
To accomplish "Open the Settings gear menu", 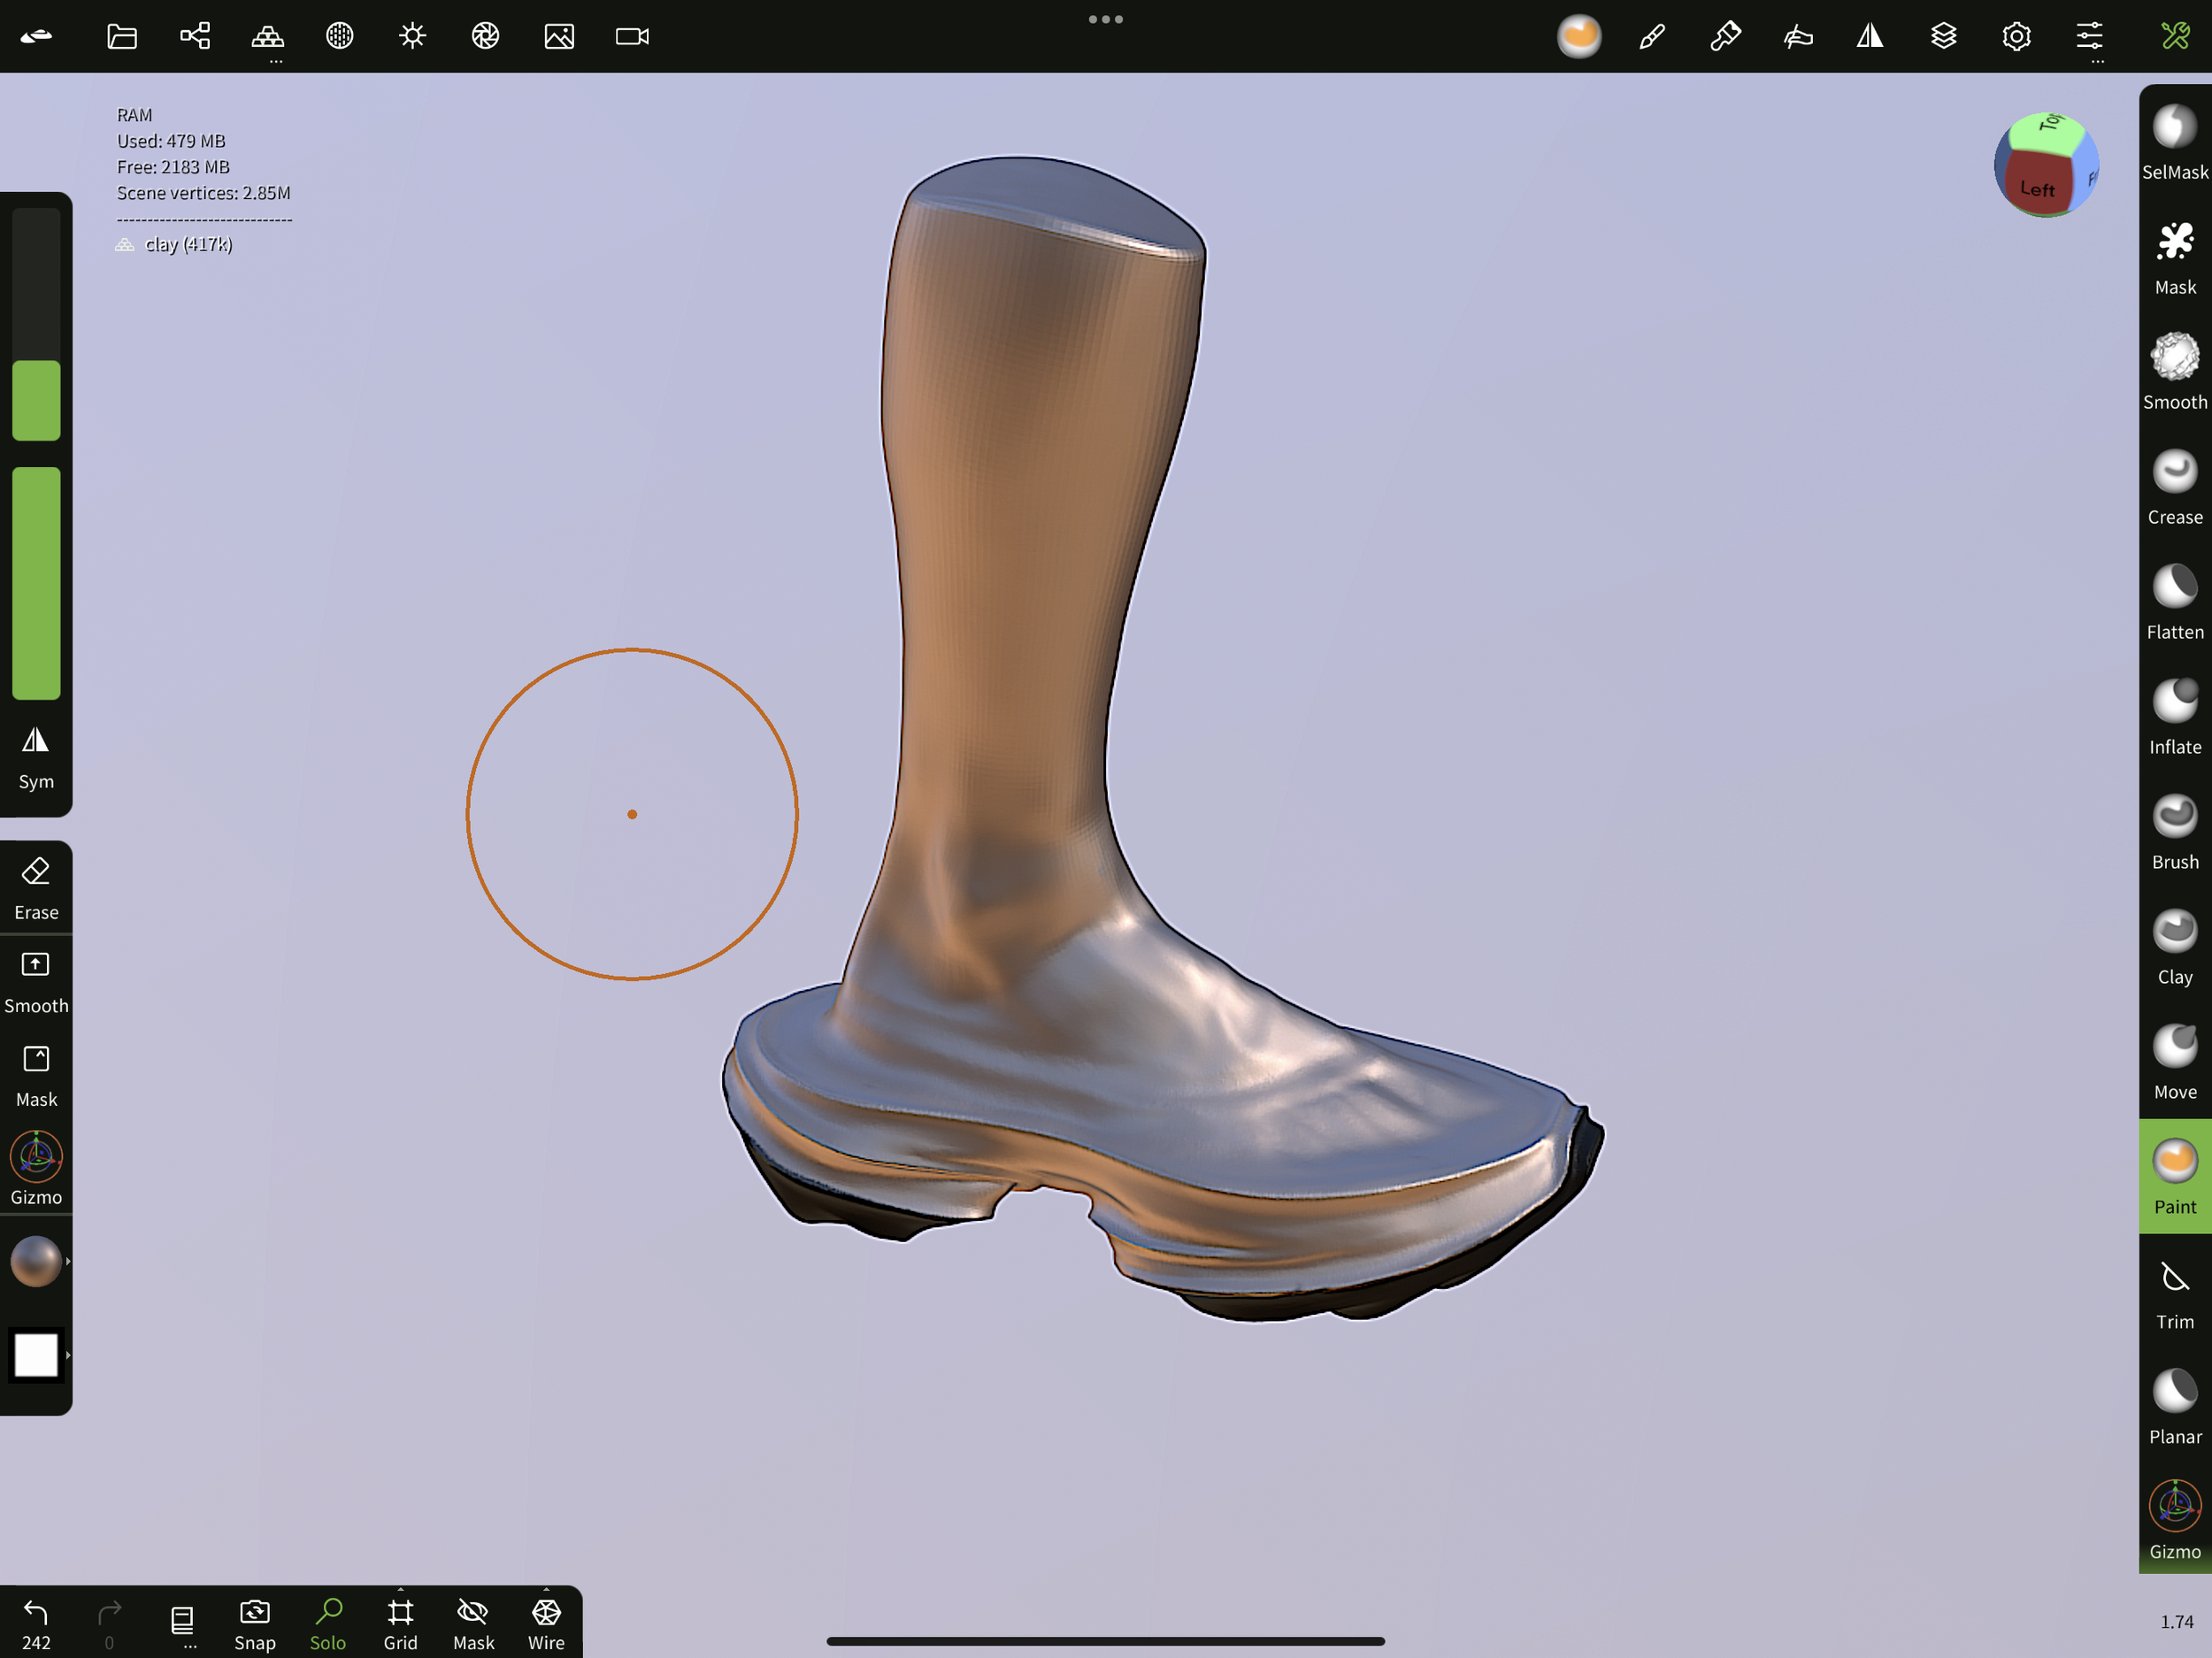I will (x=2016, y=36).
